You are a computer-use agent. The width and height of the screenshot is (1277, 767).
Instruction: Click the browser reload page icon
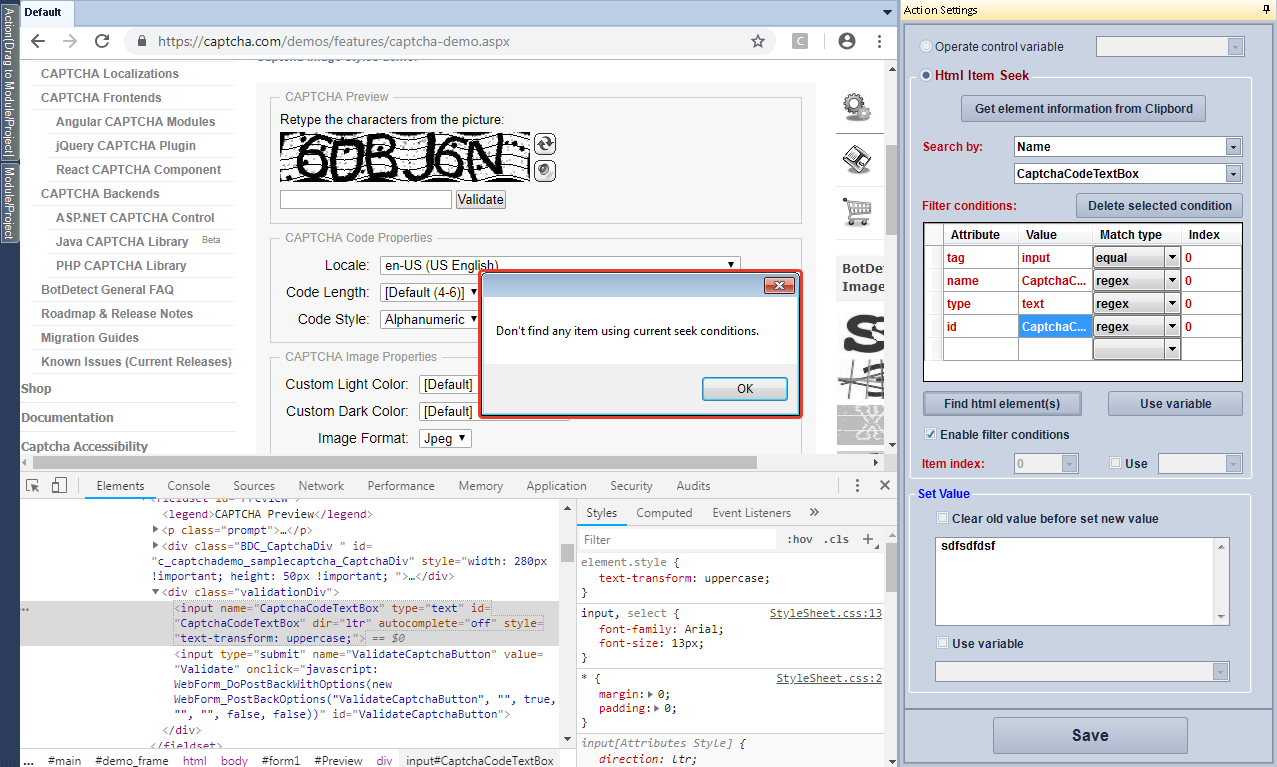click(101, 41)
